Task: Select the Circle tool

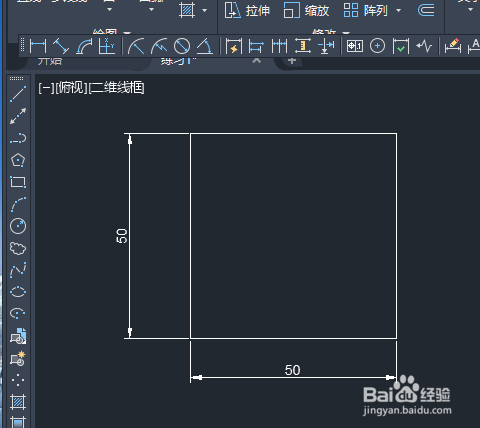Action: 18,226
